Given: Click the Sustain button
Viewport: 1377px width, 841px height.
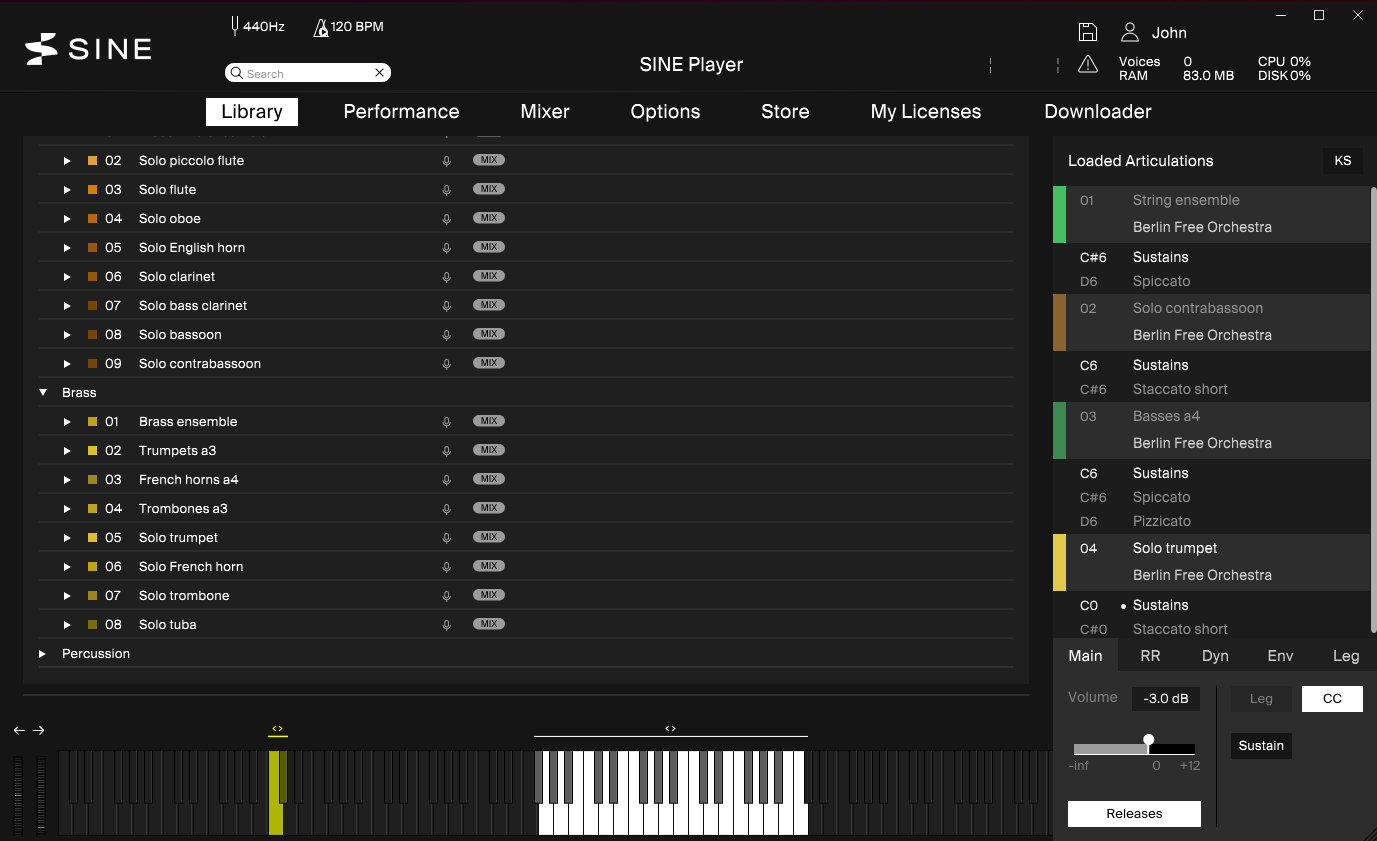Looking at the screenshot, I should point(1261,746).
